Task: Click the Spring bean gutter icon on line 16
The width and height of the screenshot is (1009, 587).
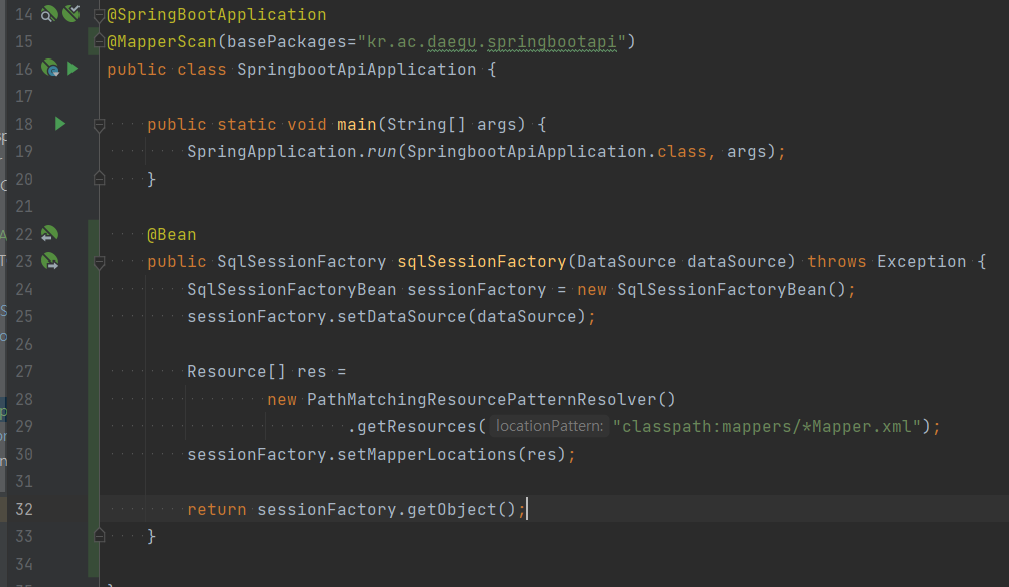Action: point(50,68)
